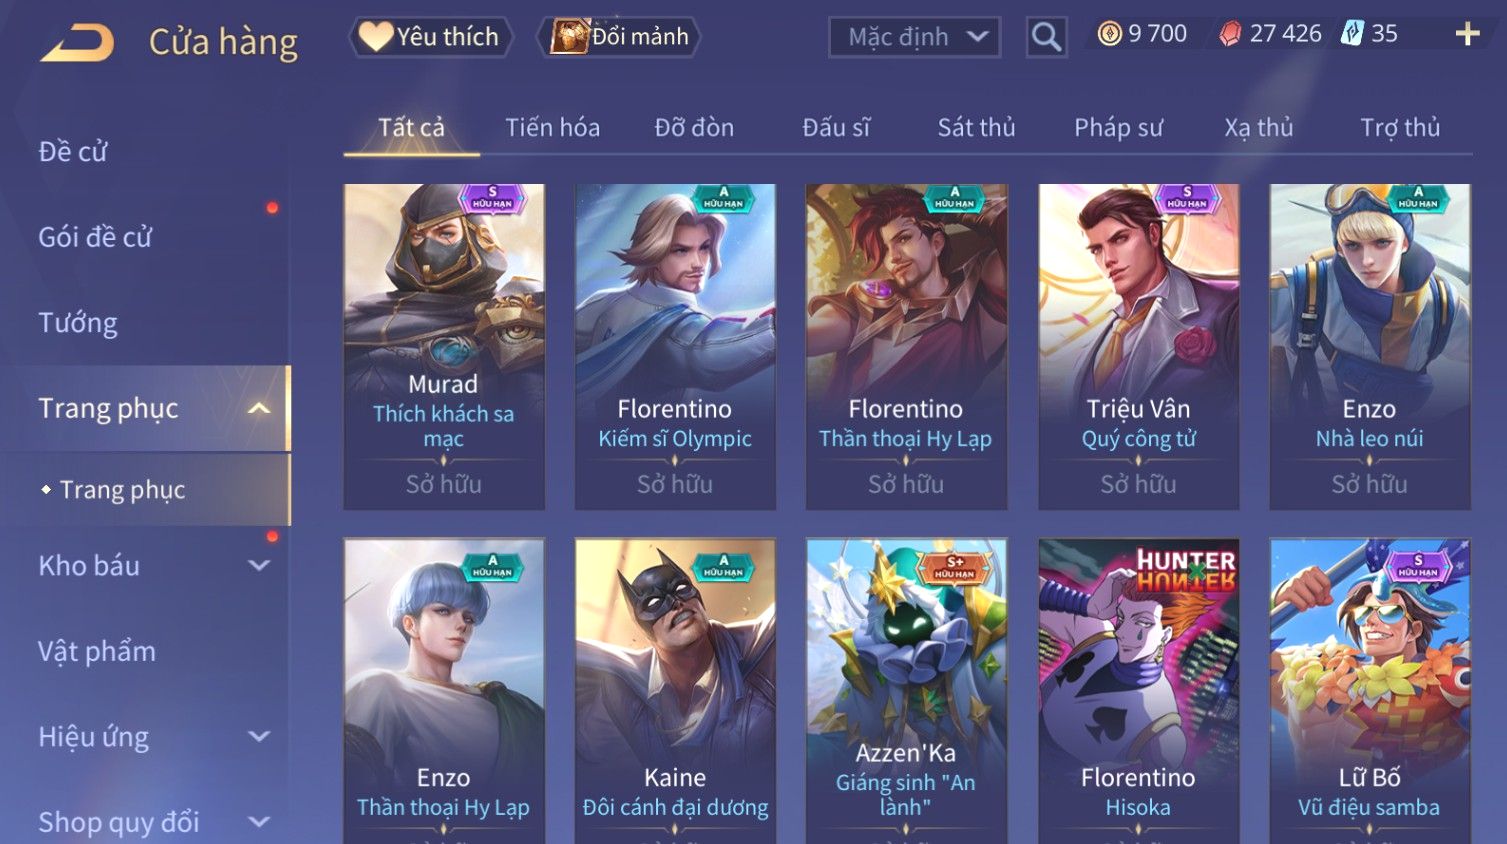Expand the Hiệu ứng sidebar section
The image size is (1507, 844).
[259, 737]
